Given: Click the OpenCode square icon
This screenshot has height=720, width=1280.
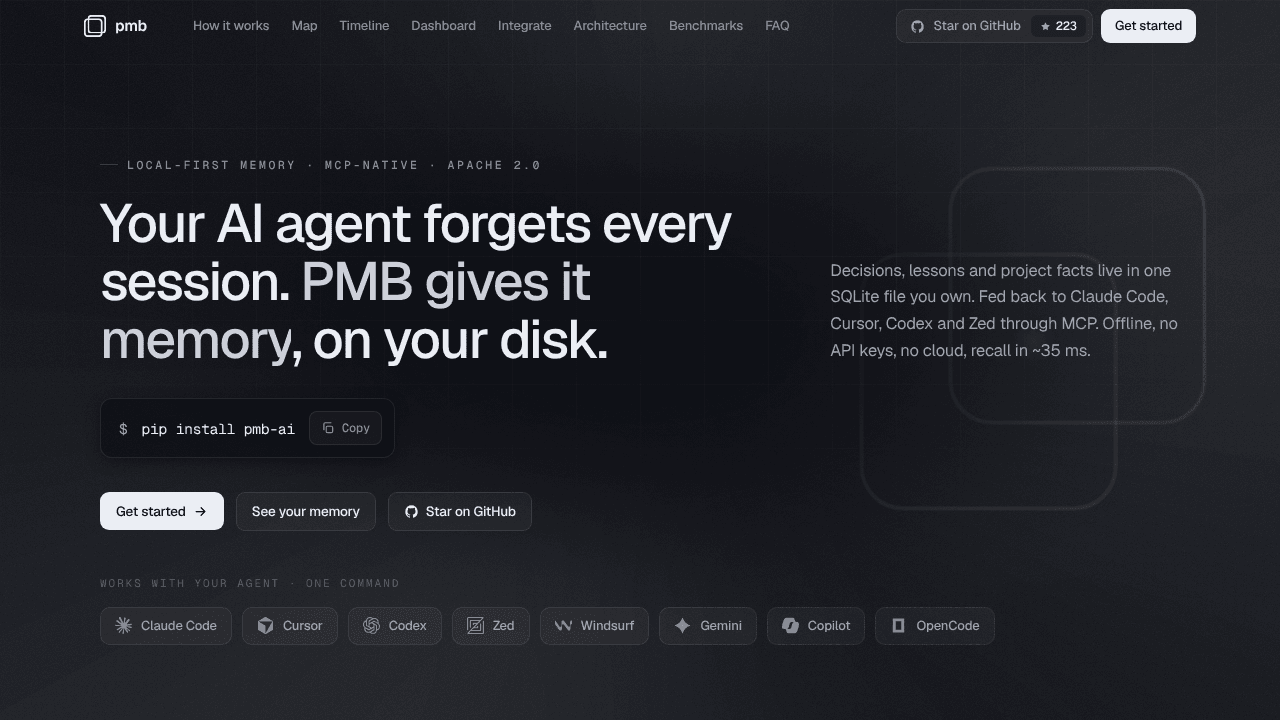Looking at the screenshot, I should 899,626.
